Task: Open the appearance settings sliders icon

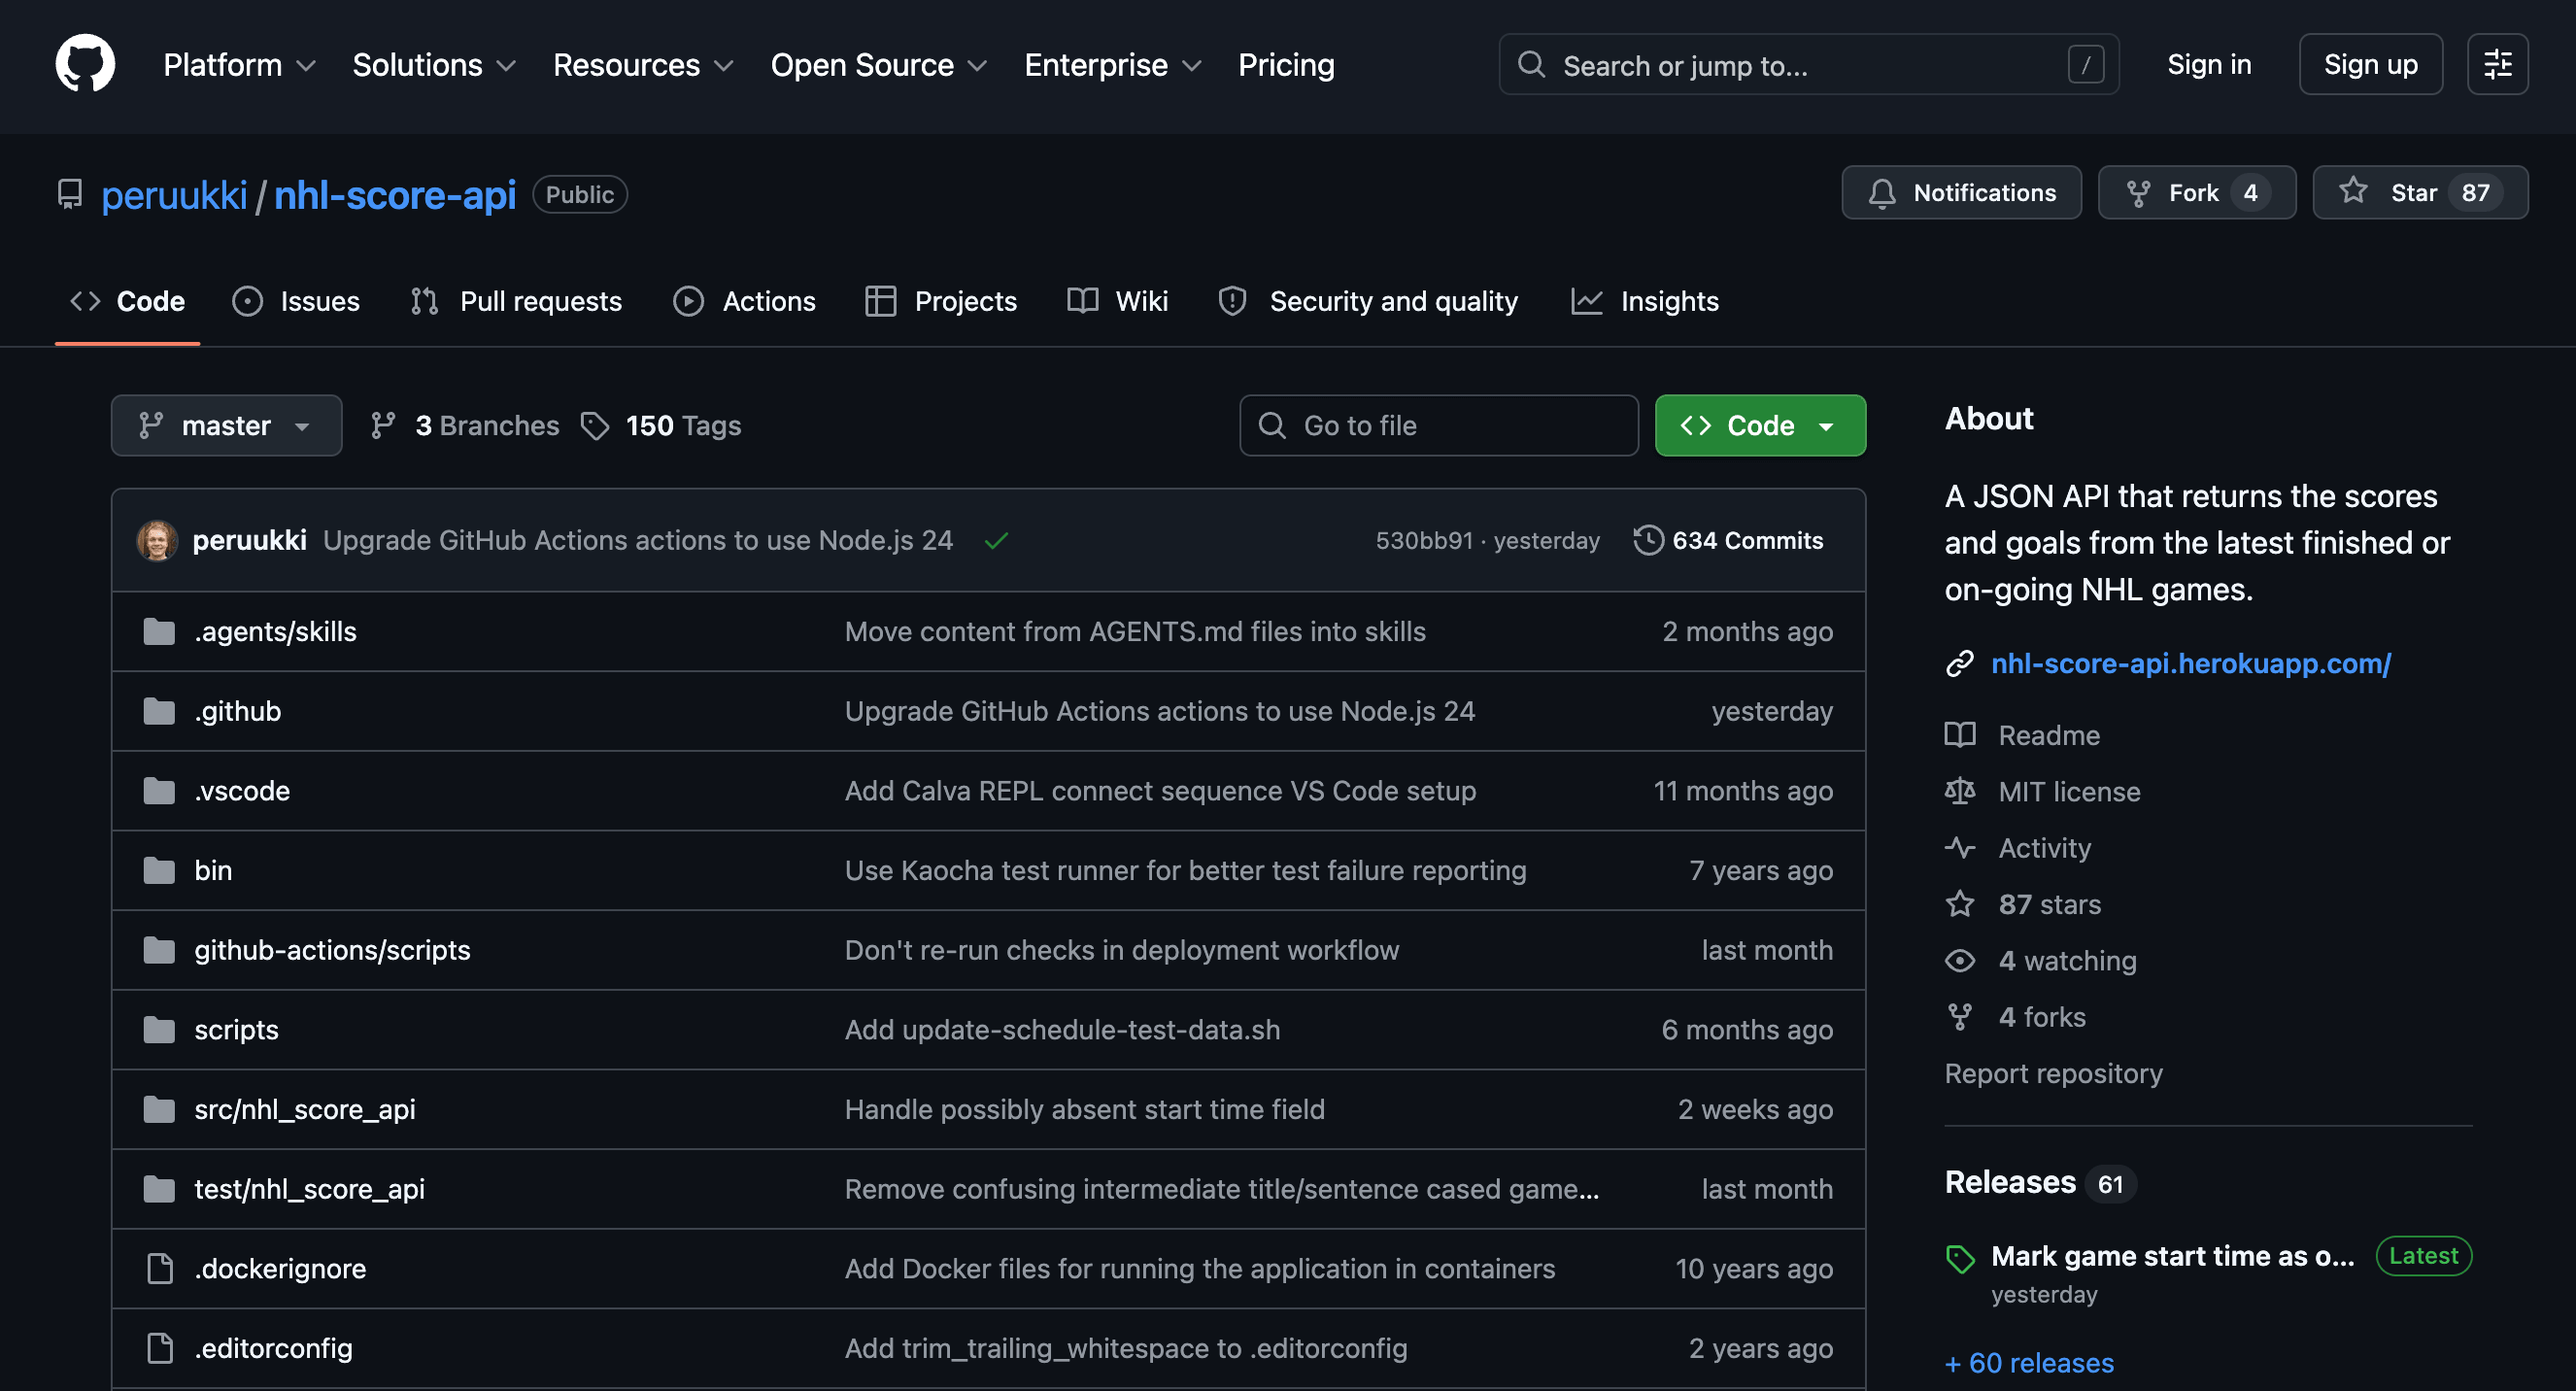Action: [x=2497, y=65]
